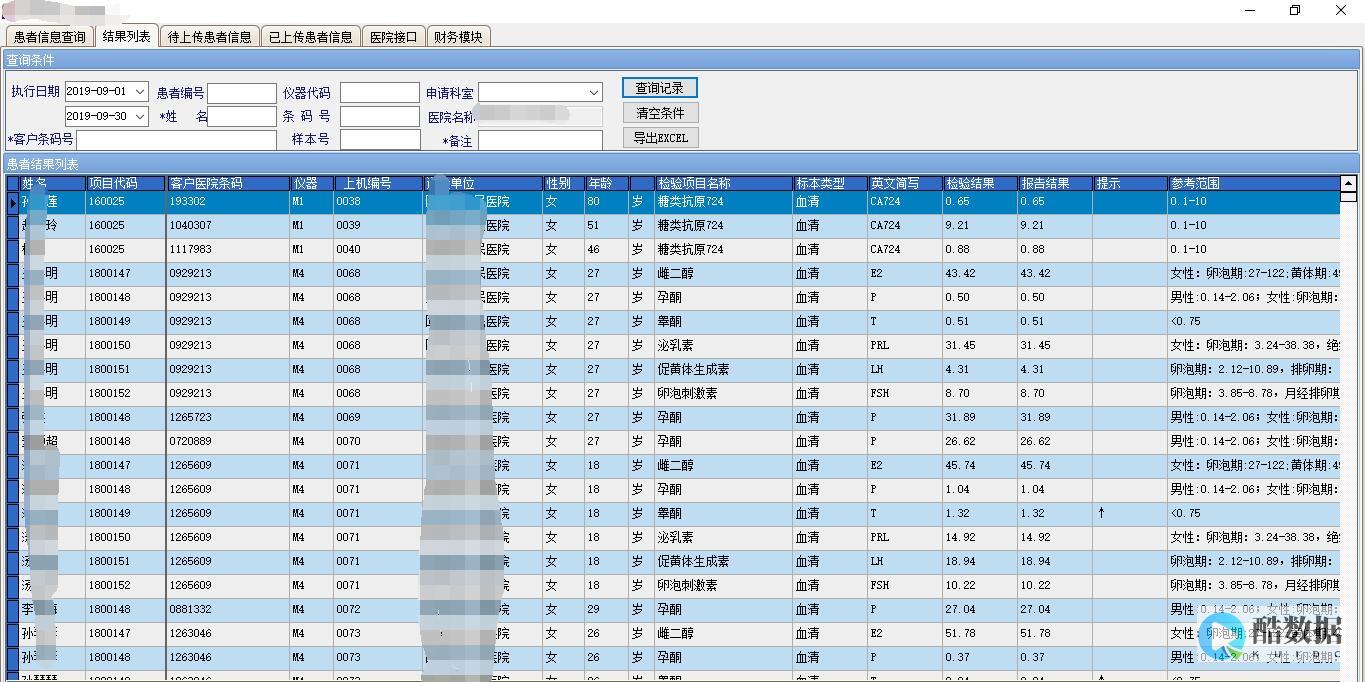The image size is (1365, 682).
Task: Click the 标本类型 column header
Action: (x=829, y=183)
